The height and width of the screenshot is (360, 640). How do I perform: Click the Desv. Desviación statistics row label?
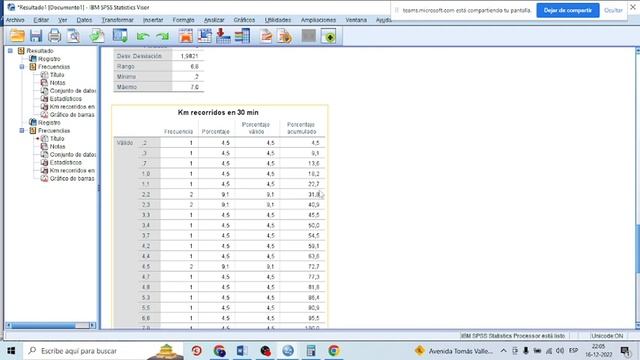point(139,56)
